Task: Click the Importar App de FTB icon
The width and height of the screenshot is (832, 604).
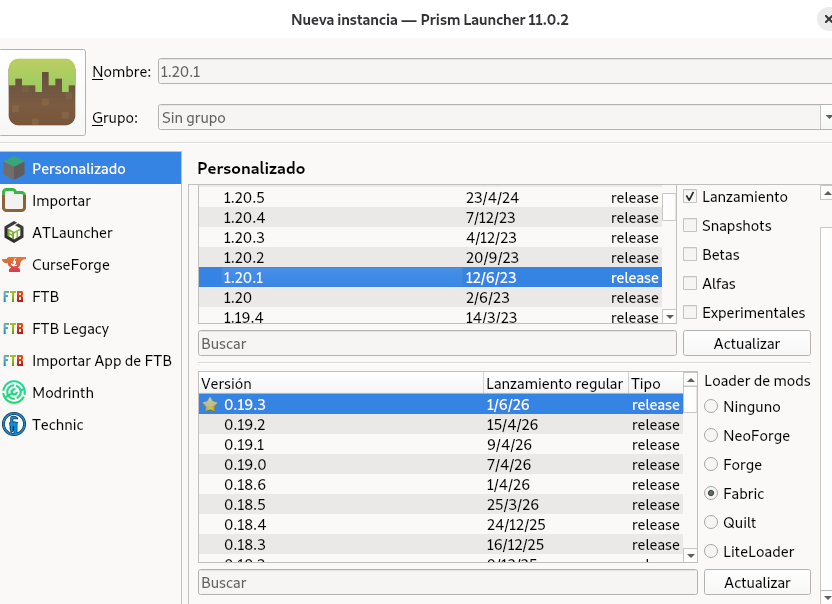Action: pyautogui.click(x=13, y=360)
